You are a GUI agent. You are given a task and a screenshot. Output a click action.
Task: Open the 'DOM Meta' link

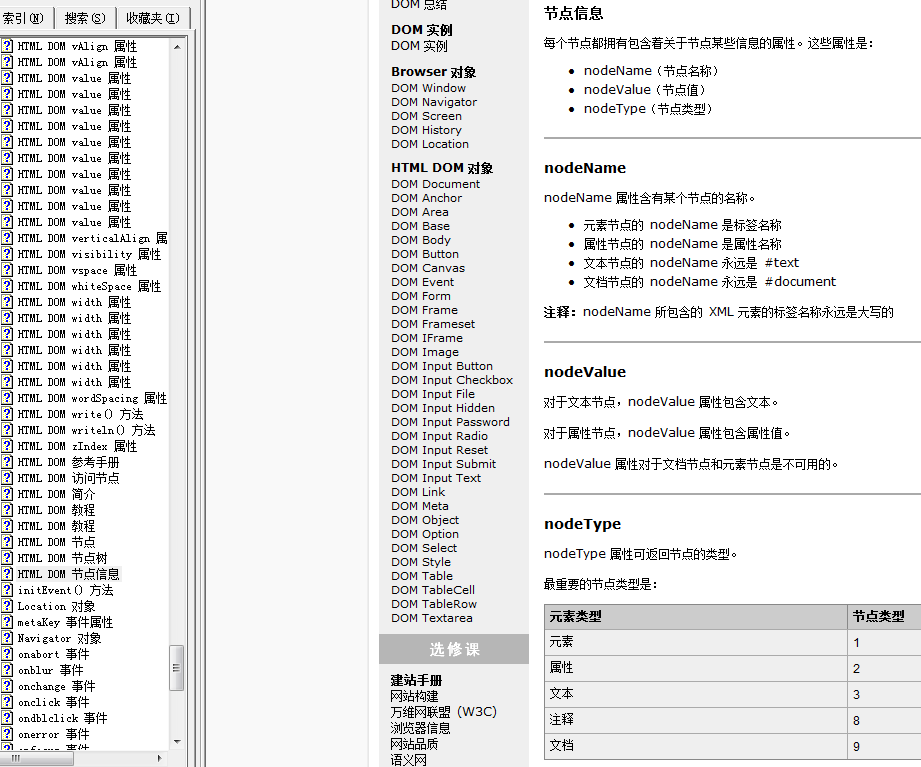click(420, 506)
